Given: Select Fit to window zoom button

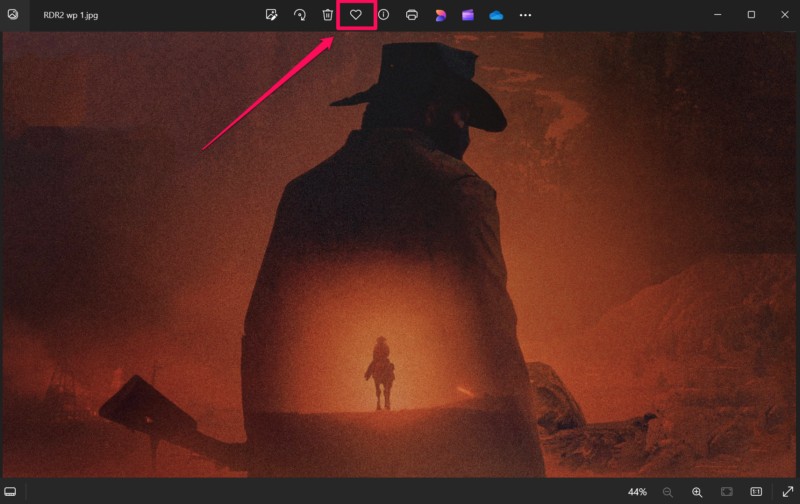Looking at the screenshot, I should (727, 492).
